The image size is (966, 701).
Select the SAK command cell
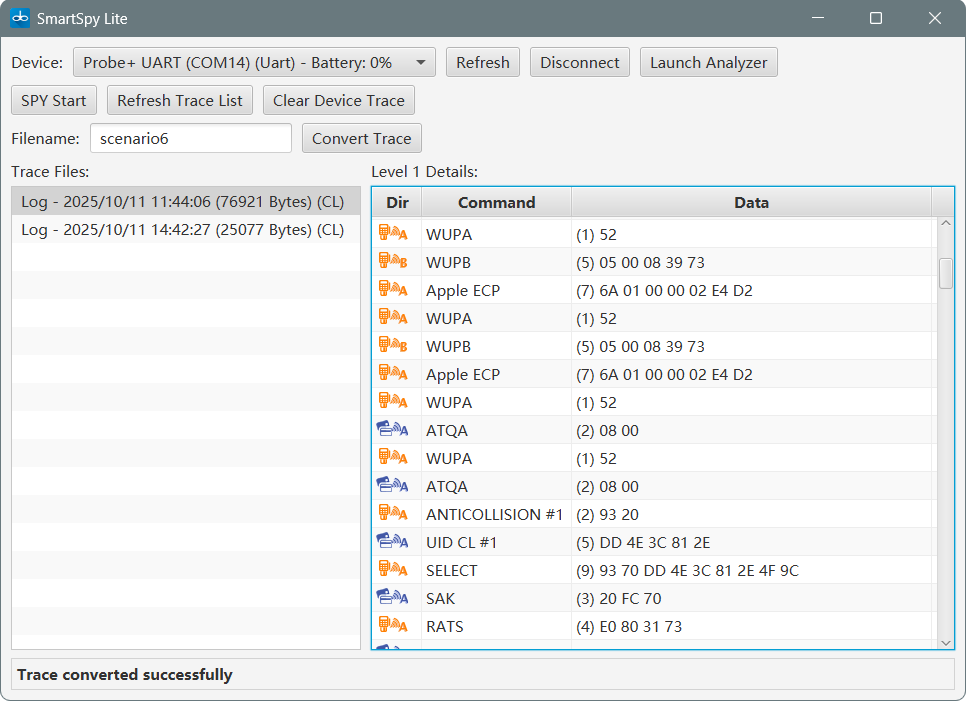[497, 598]
